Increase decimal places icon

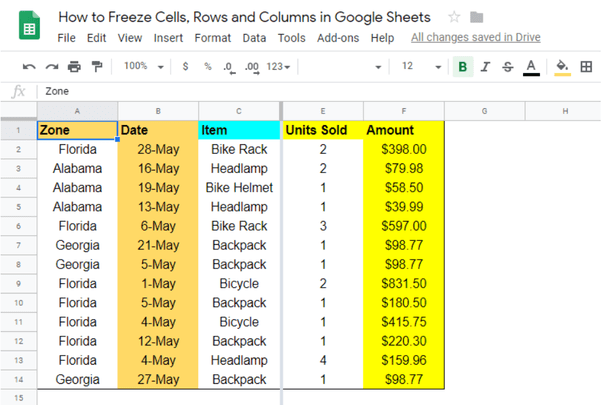(x=252, y=68)
